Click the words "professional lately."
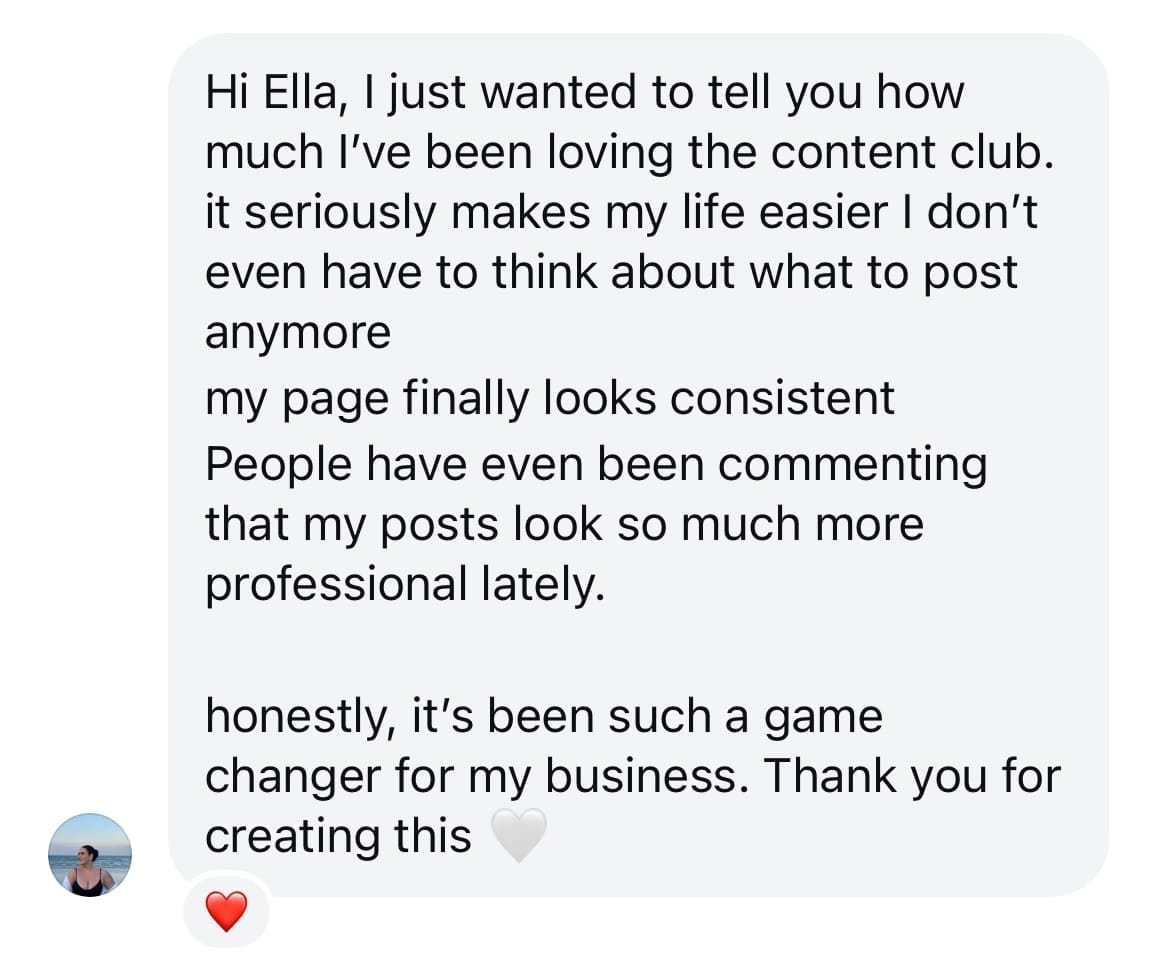 (405, 584)
